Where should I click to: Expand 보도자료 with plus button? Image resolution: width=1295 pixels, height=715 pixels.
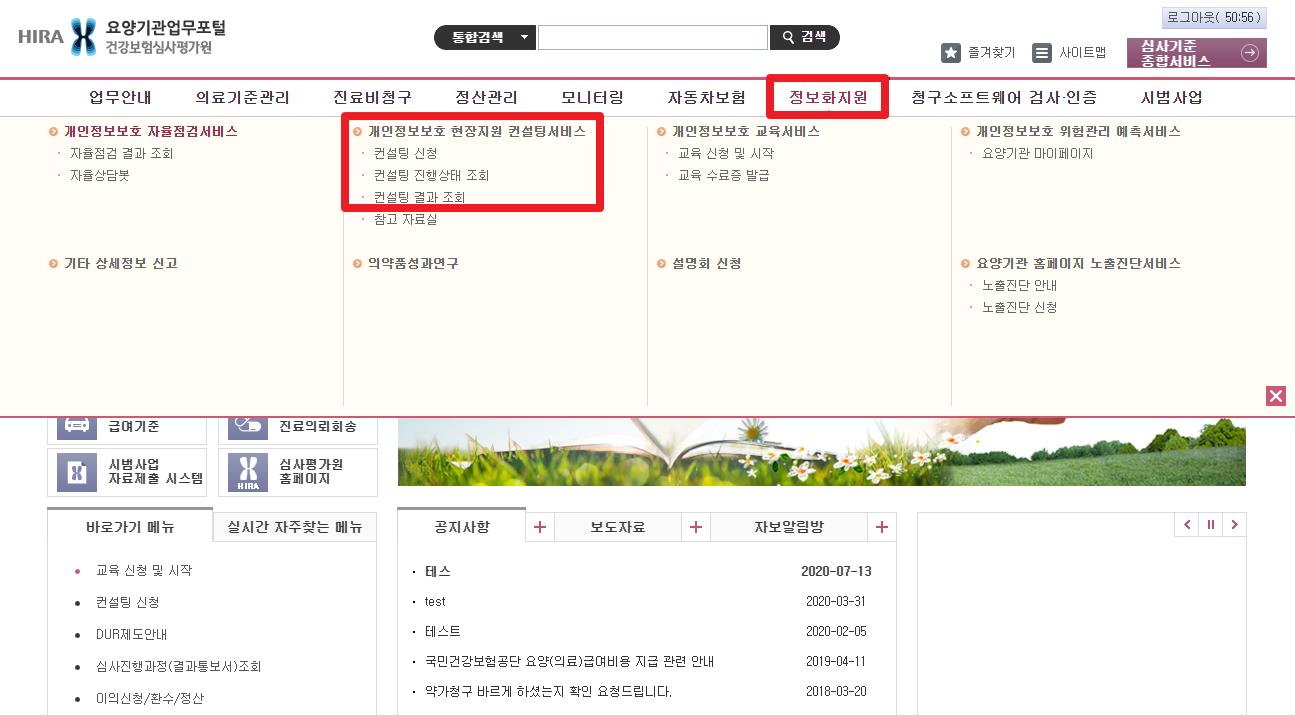pos(696,527)
